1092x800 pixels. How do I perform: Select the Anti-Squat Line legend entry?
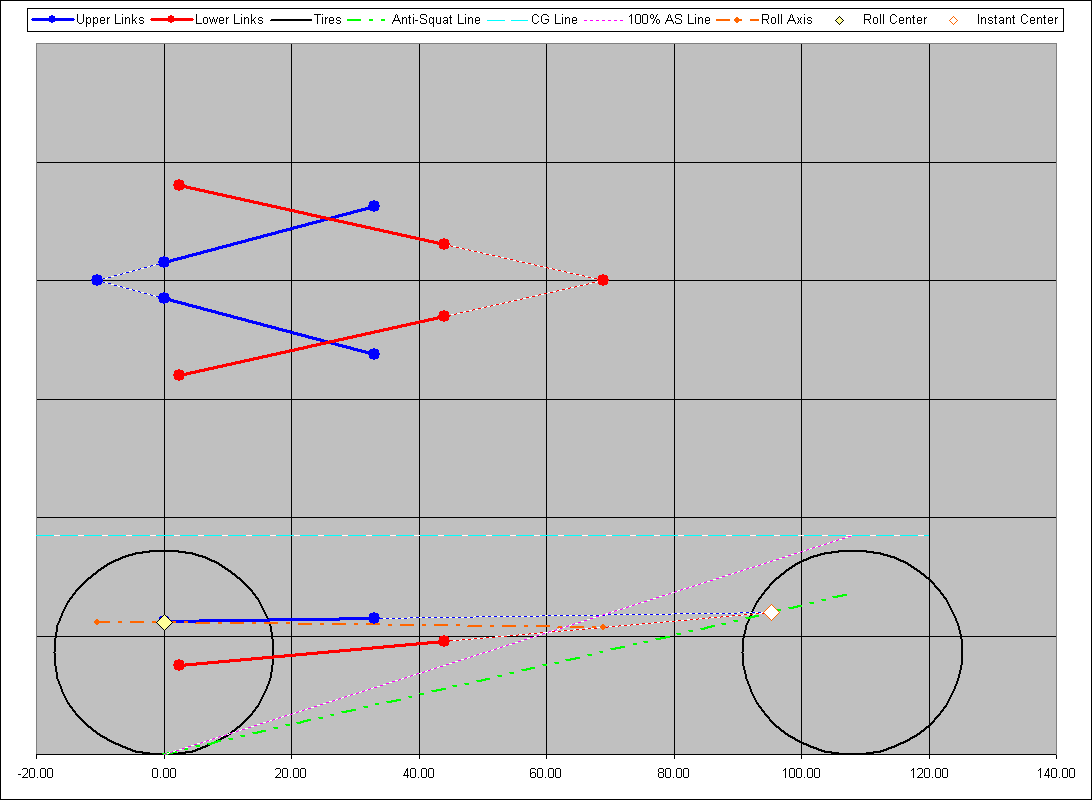click(x=414, y=19)
